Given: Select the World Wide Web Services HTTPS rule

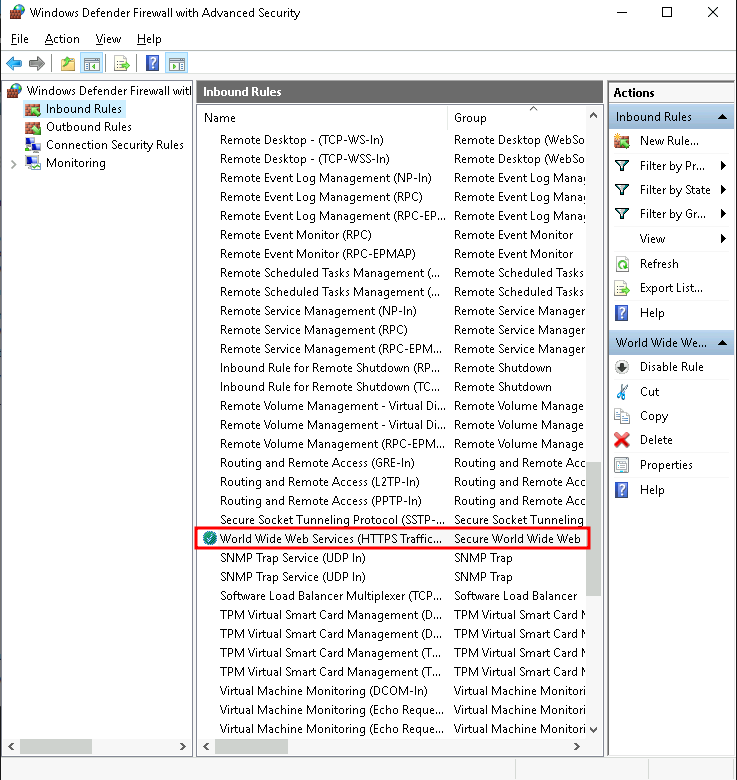Looking at the screenshot, I should coord(392,539).
